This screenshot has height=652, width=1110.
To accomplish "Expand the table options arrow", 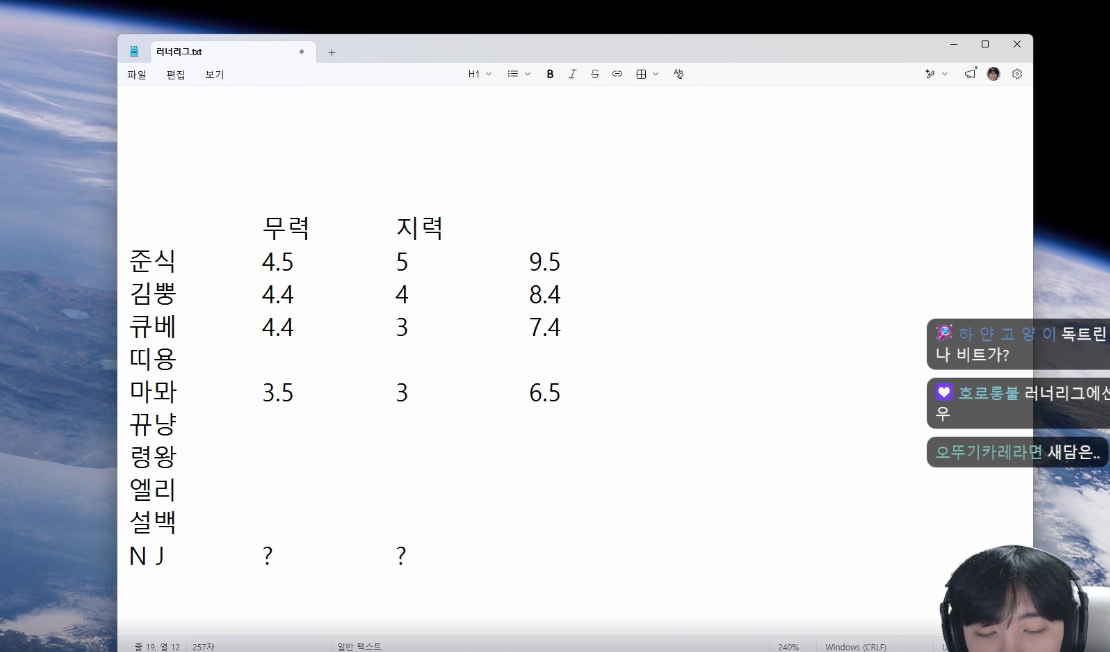I will pos(656,74).
